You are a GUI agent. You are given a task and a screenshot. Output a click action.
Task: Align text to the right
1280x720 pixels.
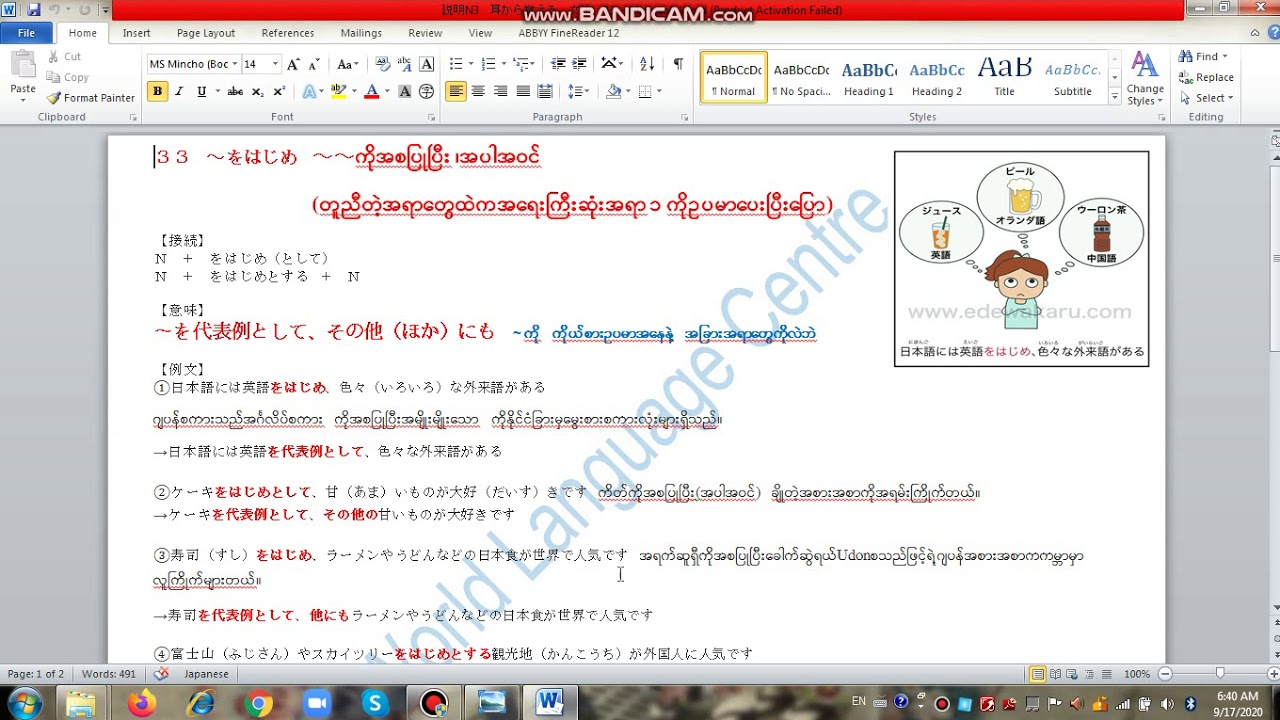[x=500, y=91]
